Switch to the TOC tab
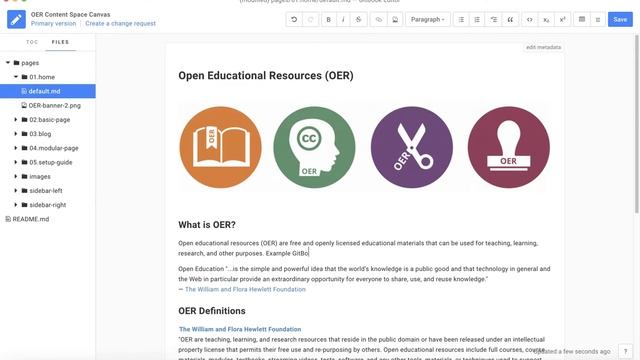The height and width of the screenshot is (360, 640). click(x=32, y=42)
